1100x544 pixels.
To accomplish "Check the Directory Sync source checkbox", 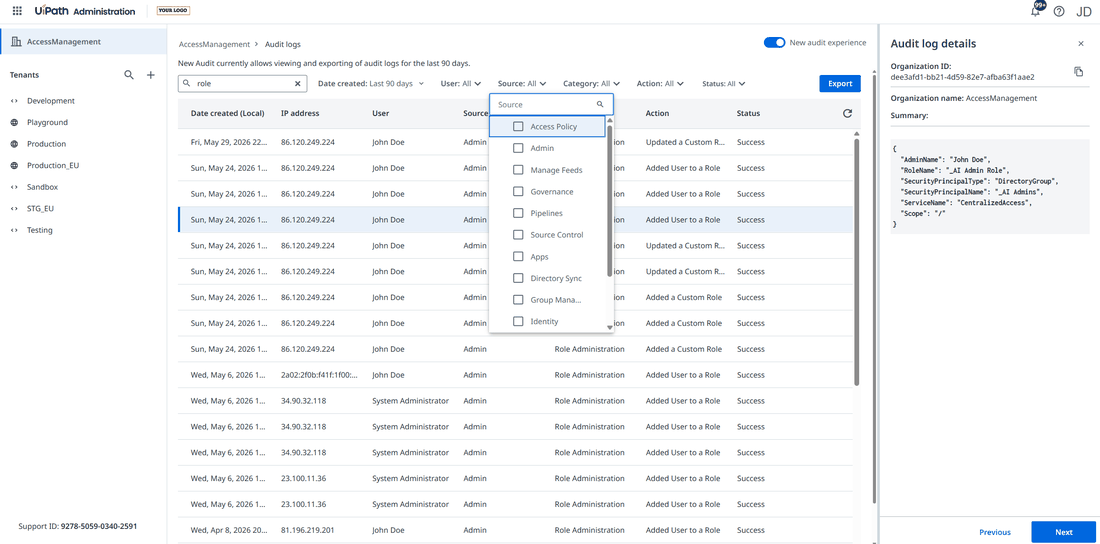I will click(x=518, y=278).
